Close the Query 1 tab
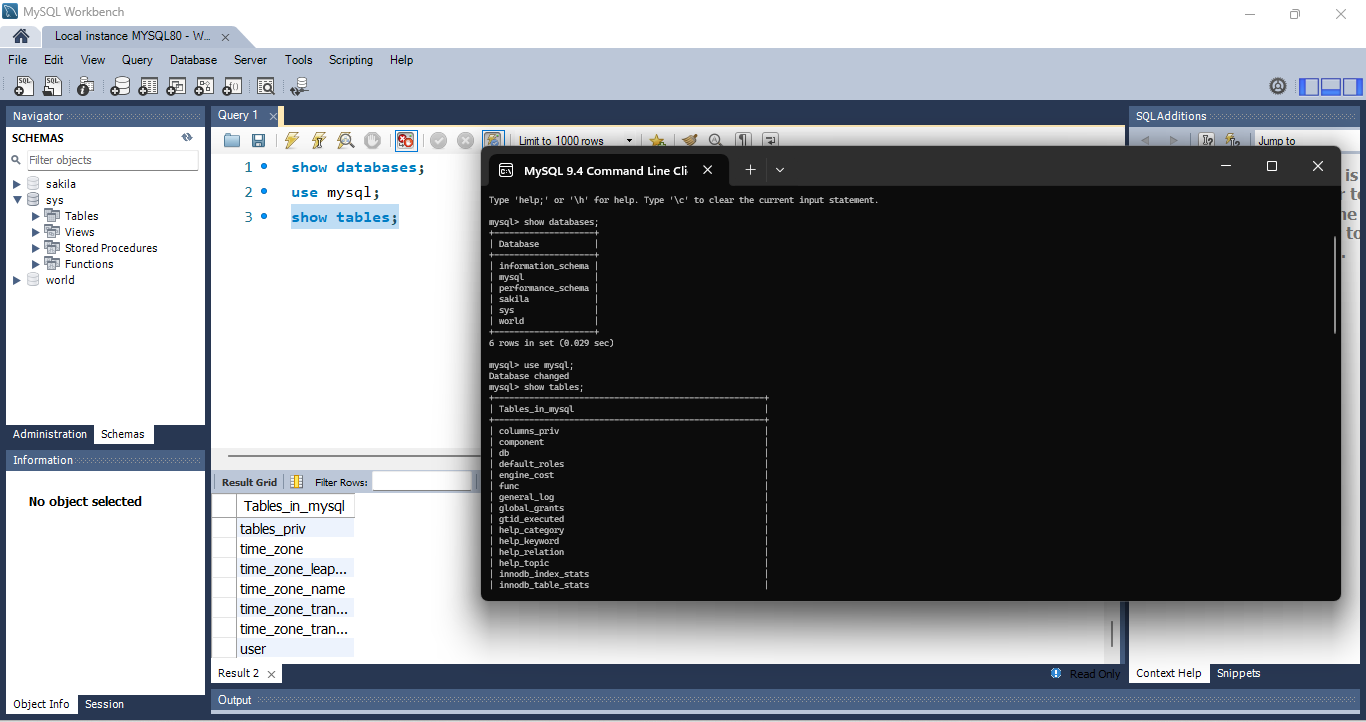Image resolution: width=1366 pixels, height=722 pixels. (x=273, y=116)
